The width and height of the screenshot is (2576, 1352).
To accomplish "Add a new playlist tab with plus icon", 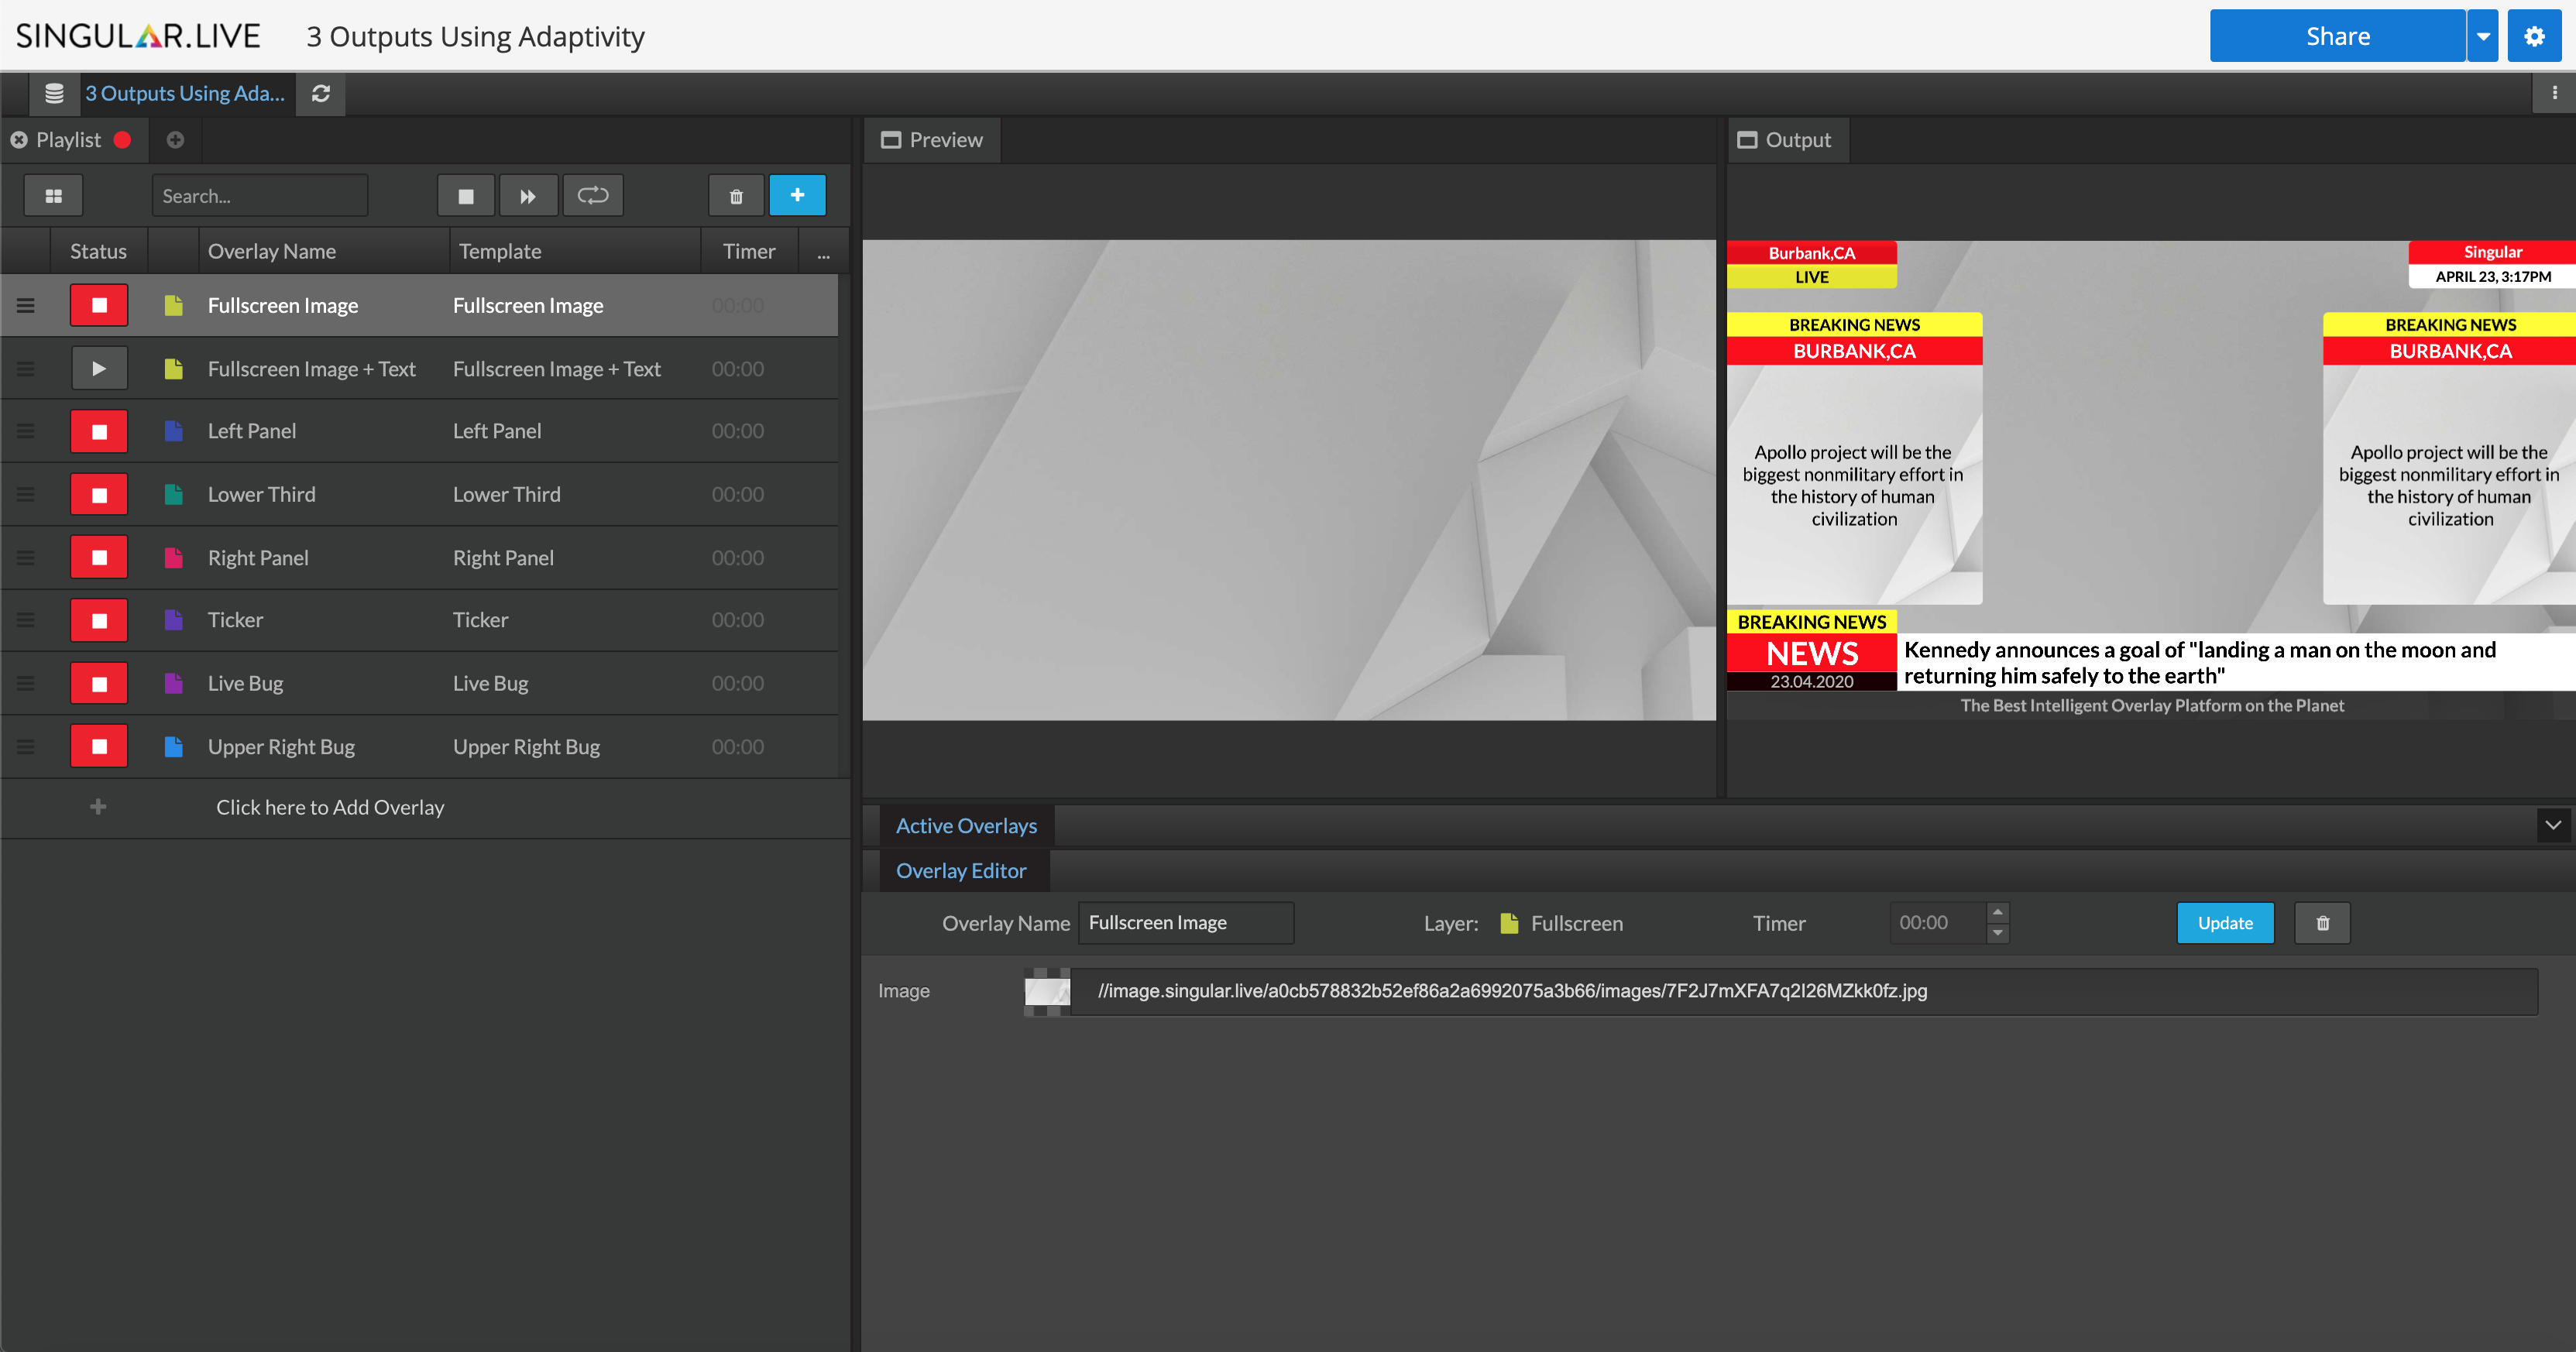I will pos(175,140).
